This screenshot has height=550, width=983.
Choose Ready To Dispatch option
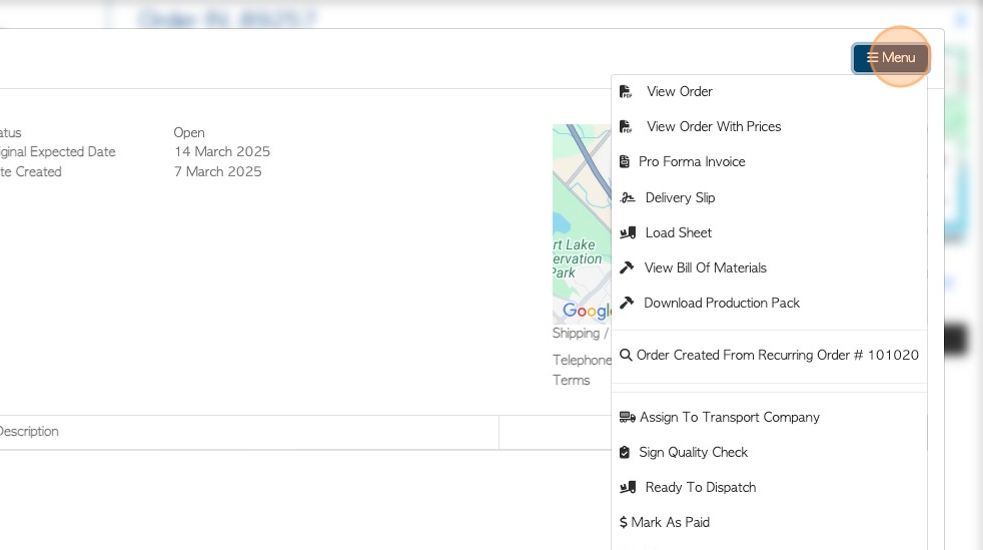point(700,488)
